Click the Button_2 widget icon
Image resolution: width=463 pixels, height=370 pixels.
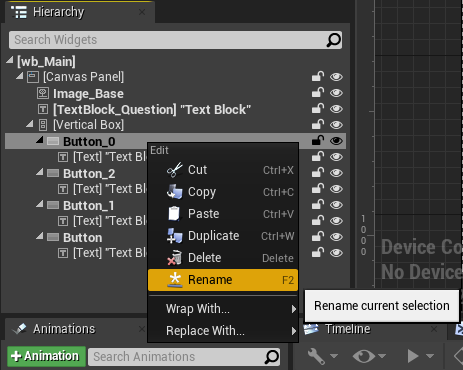coord(53,173)
